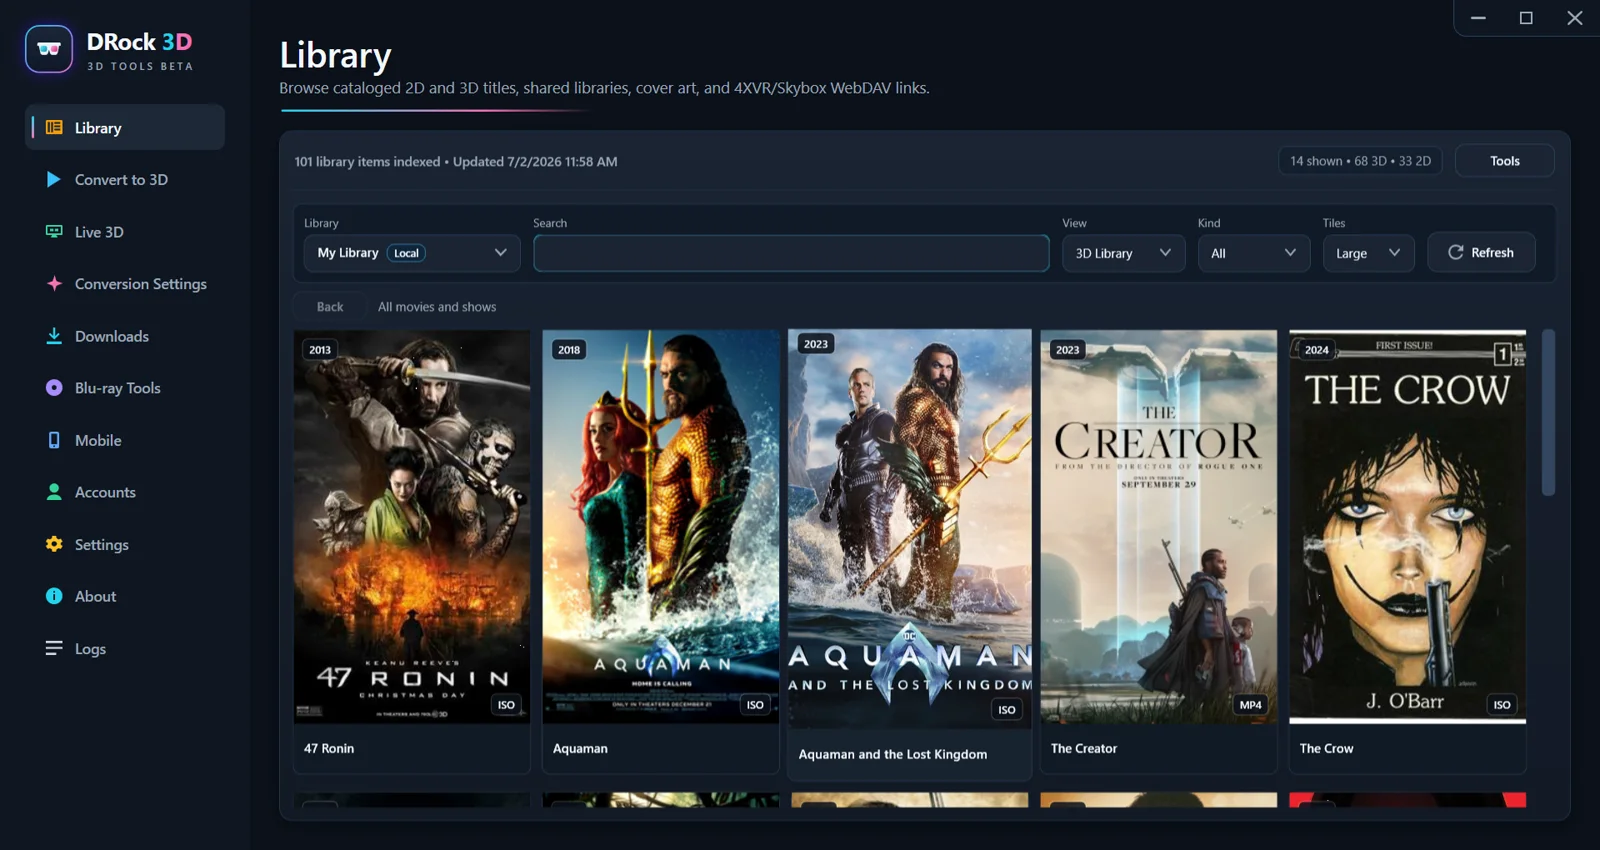1600x850 pixels.
Task: Click the Local tag in library selector
Action: click(406, 253)
